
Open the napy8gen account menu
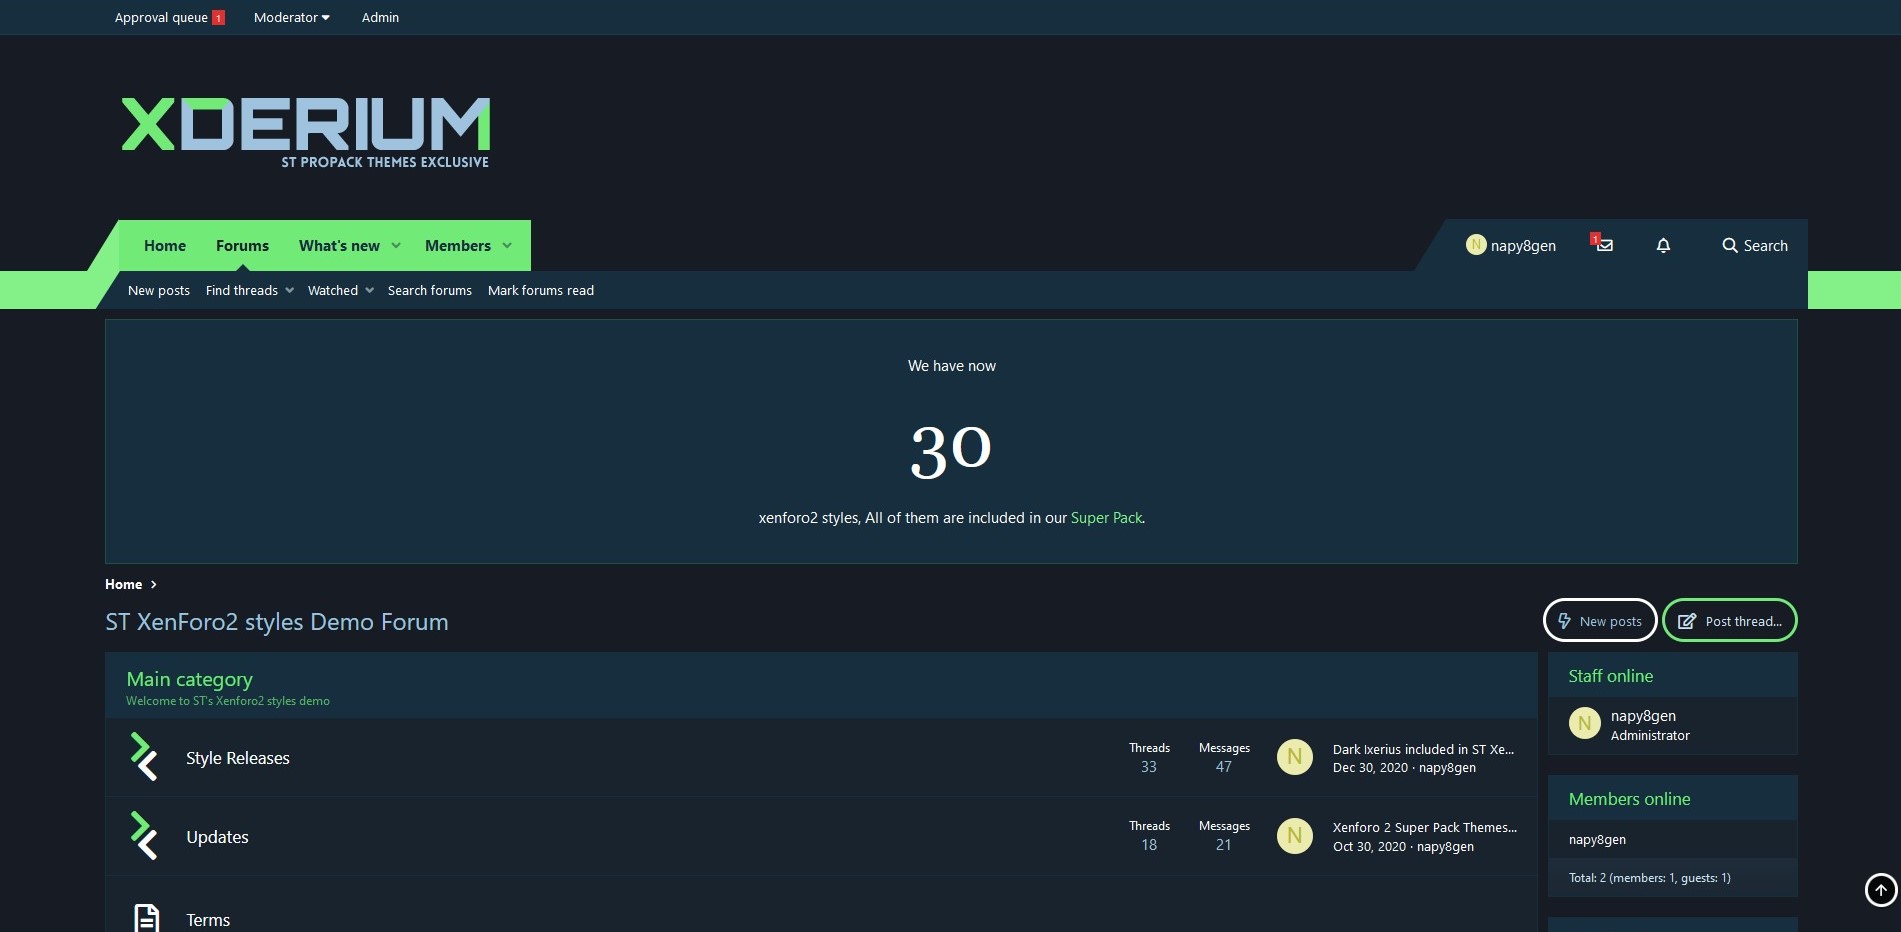tap(1511, 245)
